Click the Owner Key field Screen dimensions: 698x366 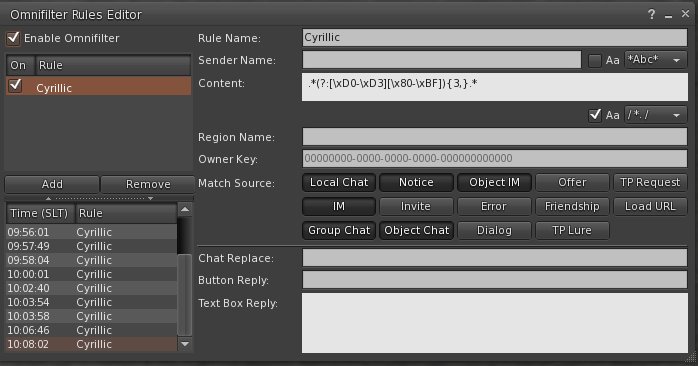point(495,159)
